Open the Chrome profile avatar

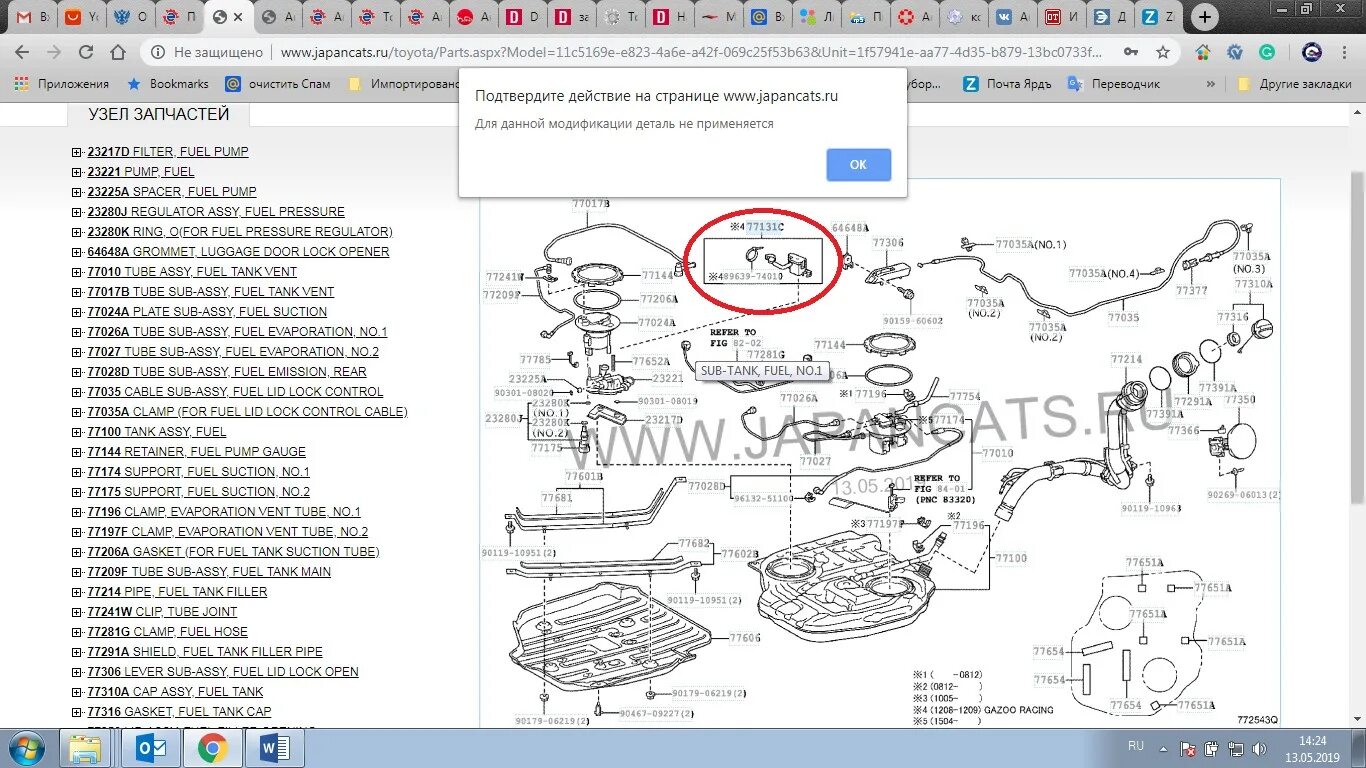(1311, 52)
